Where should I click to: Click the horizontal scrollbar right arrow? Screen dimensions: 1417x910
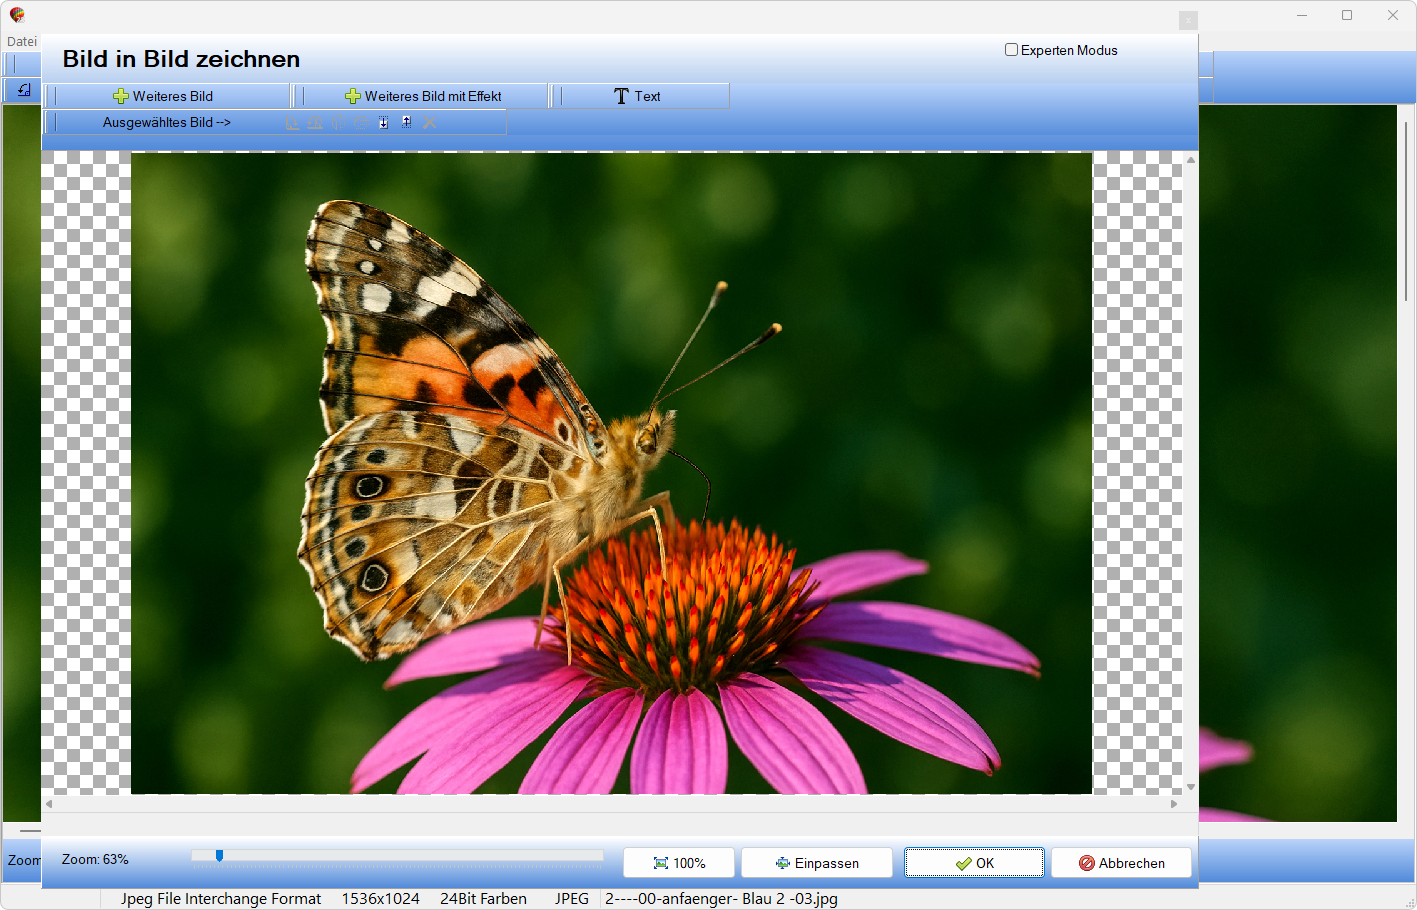click(1175, 803)
